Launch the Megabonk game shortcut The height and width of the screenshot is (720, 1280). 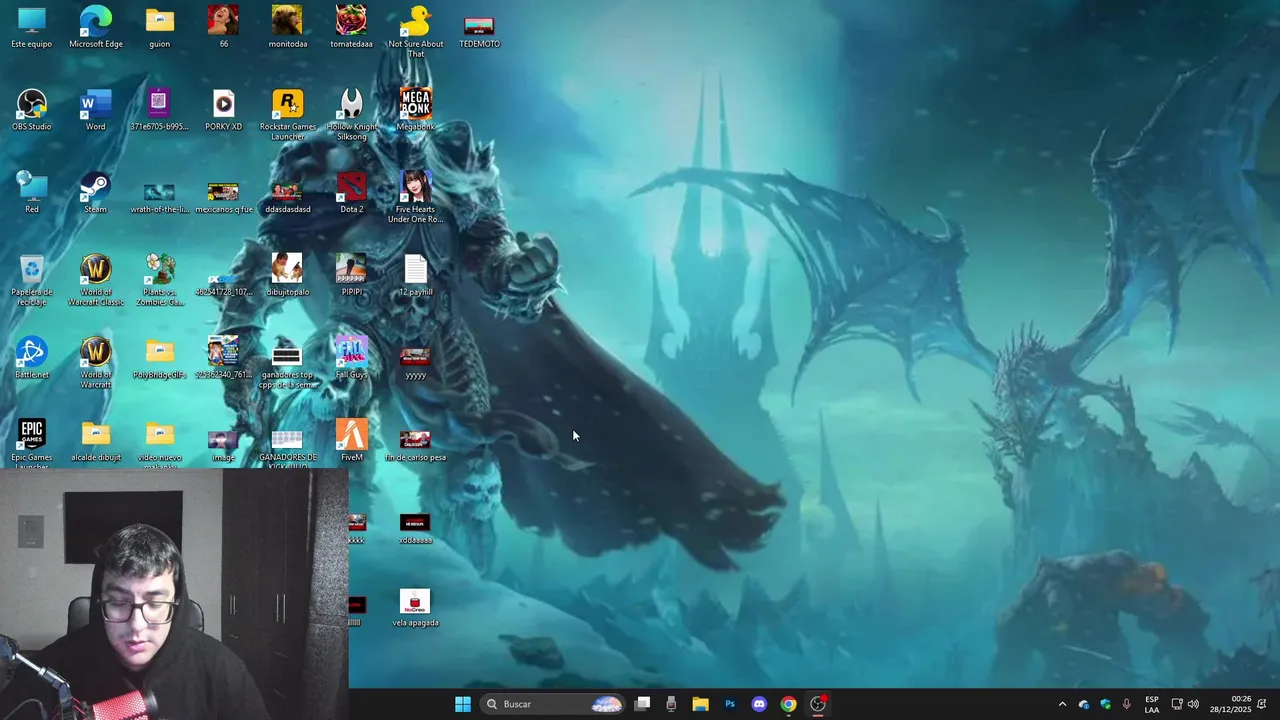[415, 110]
